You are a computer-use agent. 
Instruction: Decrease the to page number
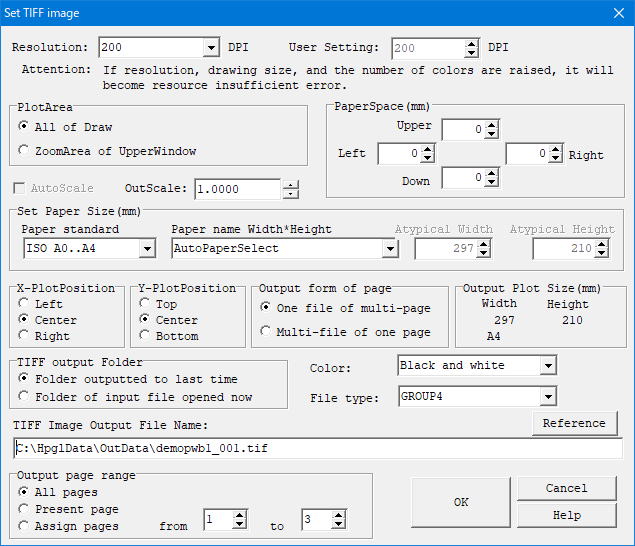click(338, 524)
